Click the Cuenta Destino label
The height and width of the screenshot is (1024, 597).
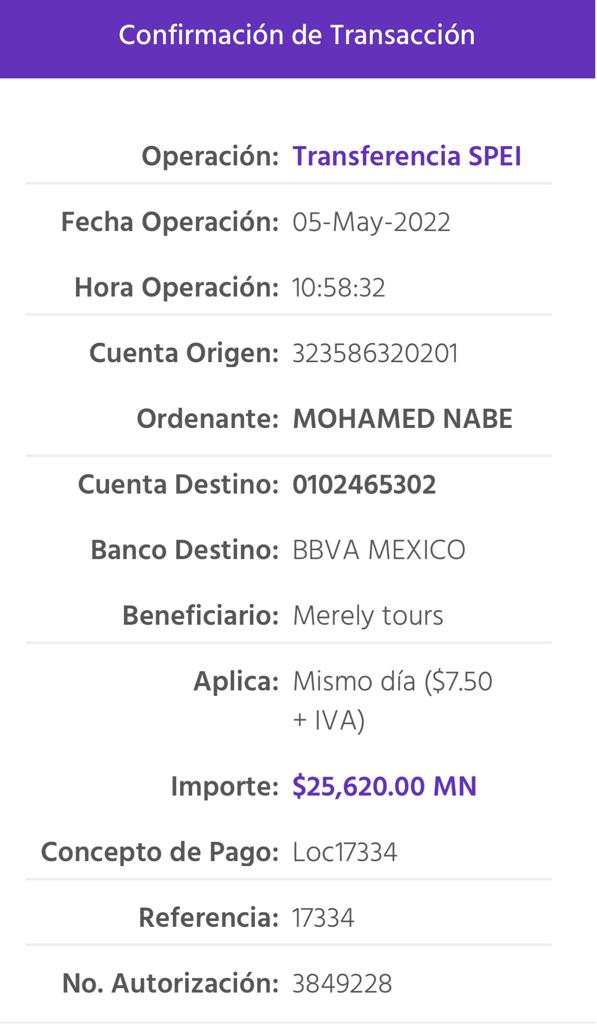click(178, 485)
